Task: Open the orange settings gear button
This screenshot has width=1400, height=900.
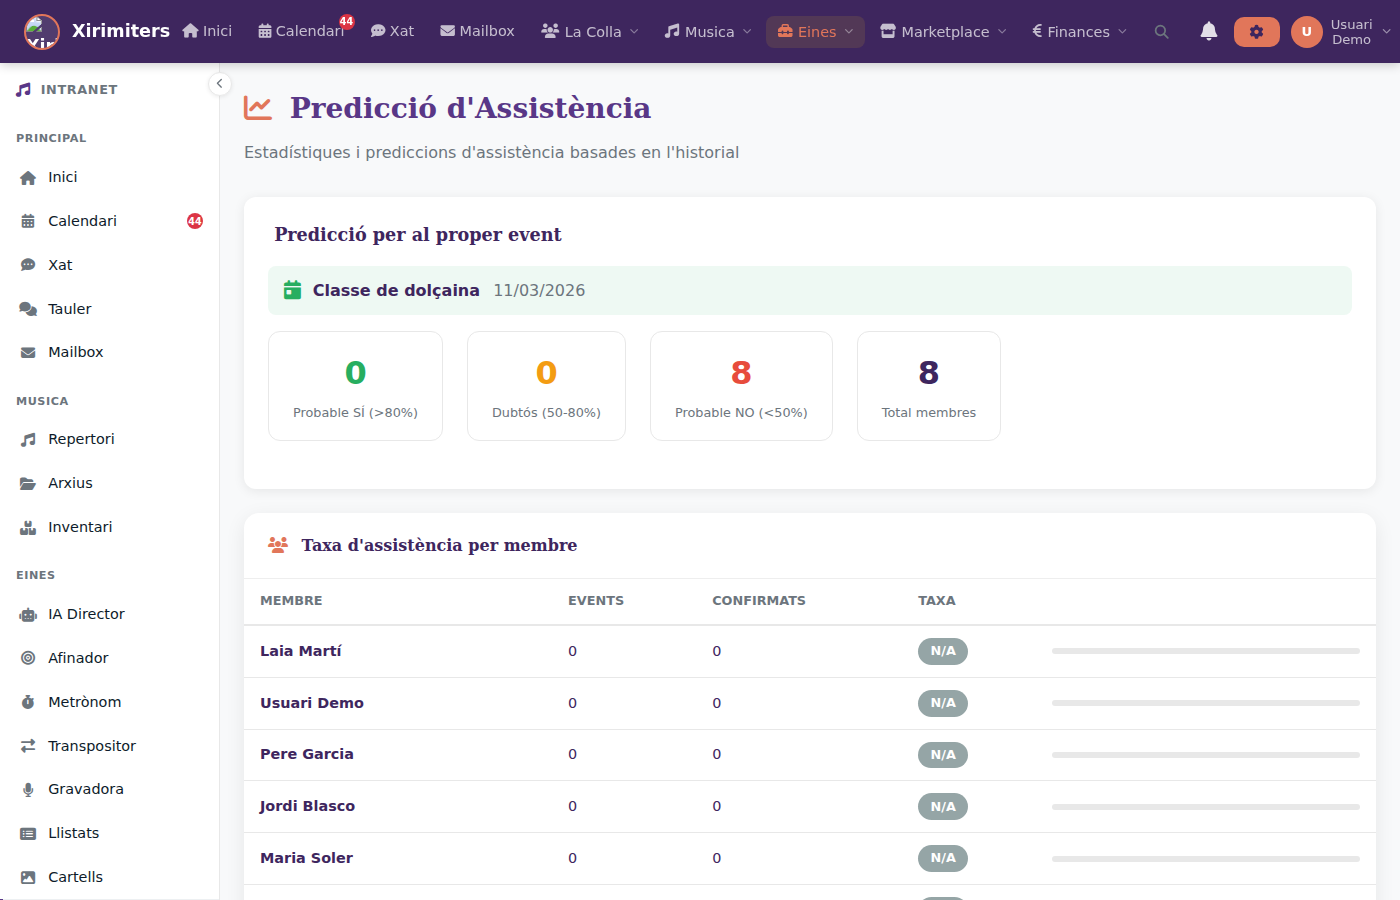Action: pyautogui.click(x=1256, y=32)
